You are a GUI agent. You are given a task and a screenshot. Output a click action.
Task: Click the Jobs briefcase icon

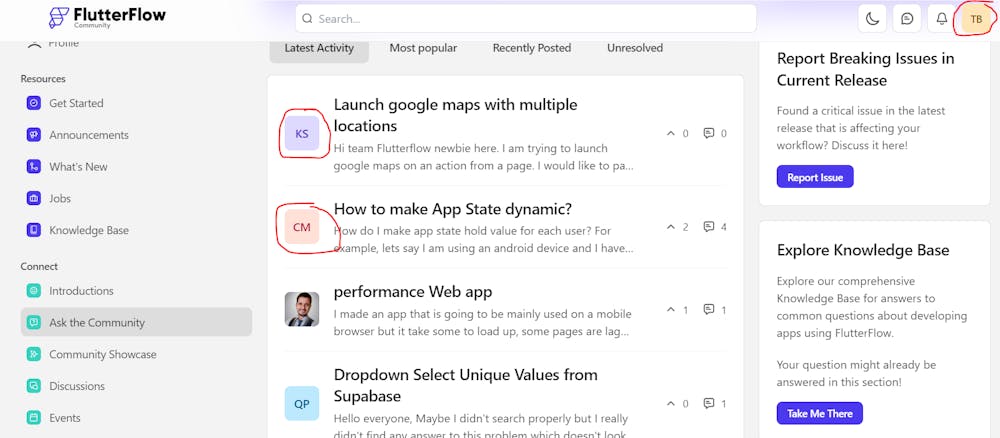point(34,198)
